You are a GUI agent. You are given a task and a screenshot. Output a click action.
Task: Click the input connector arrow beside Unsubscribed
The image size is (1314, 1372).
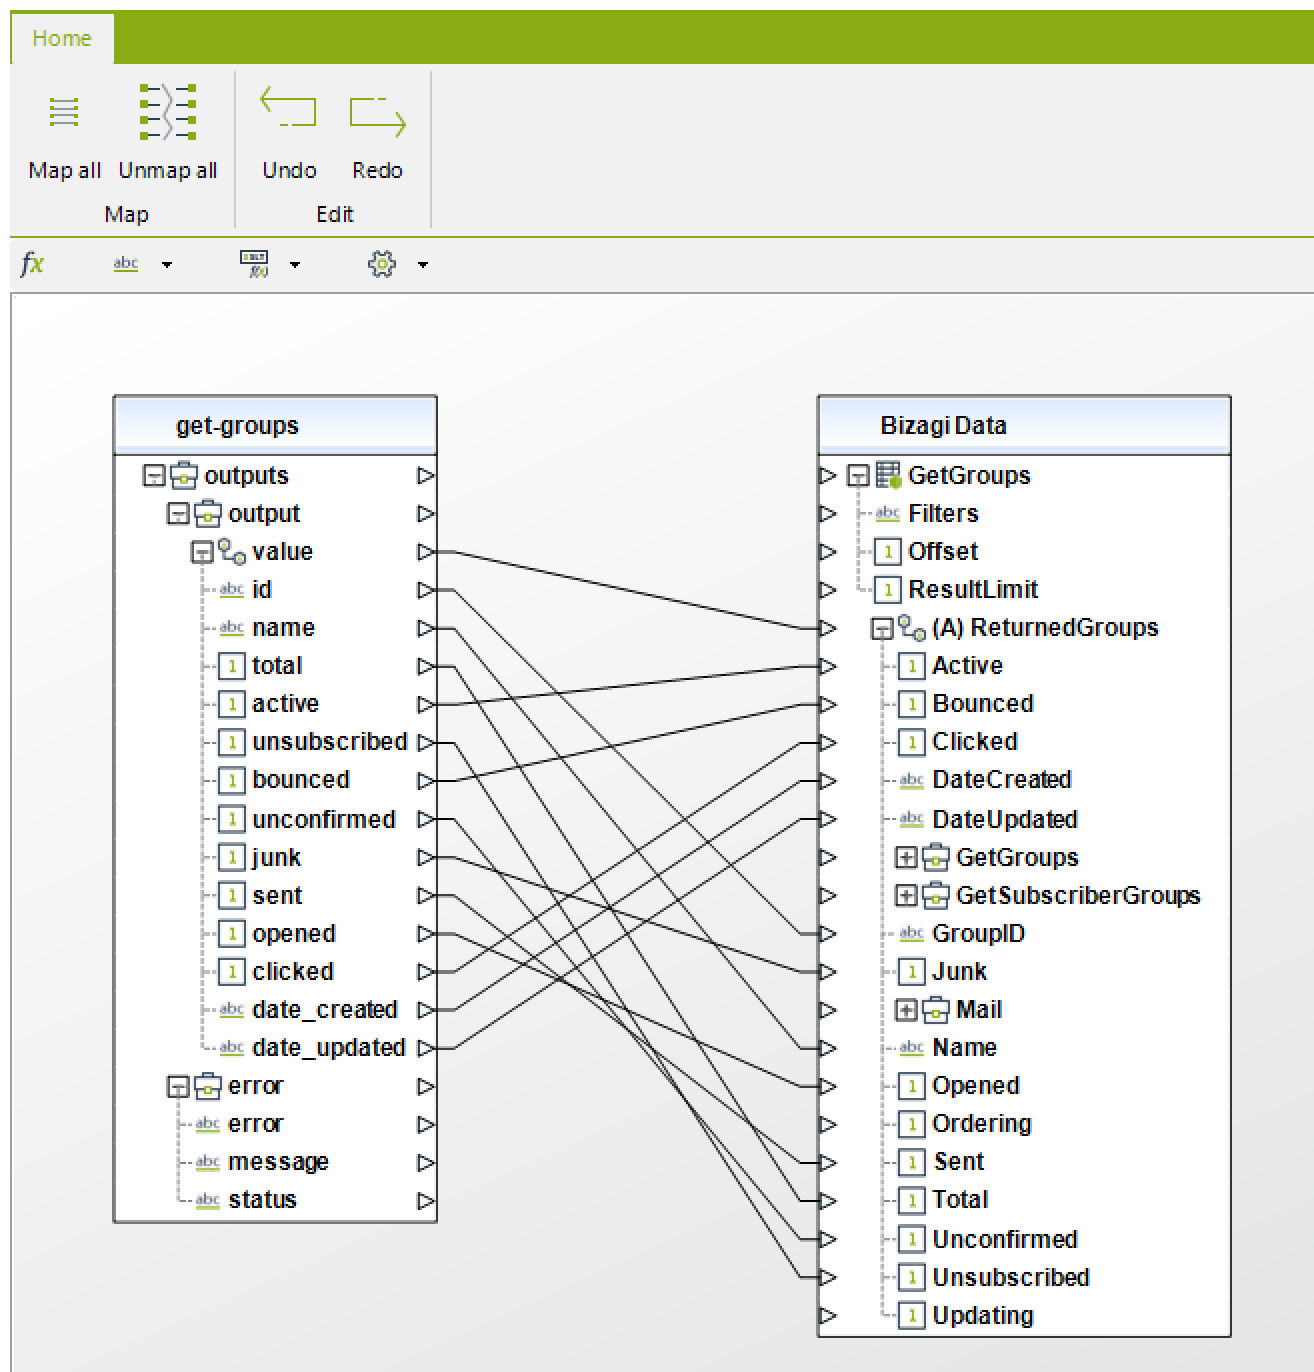827,1277
